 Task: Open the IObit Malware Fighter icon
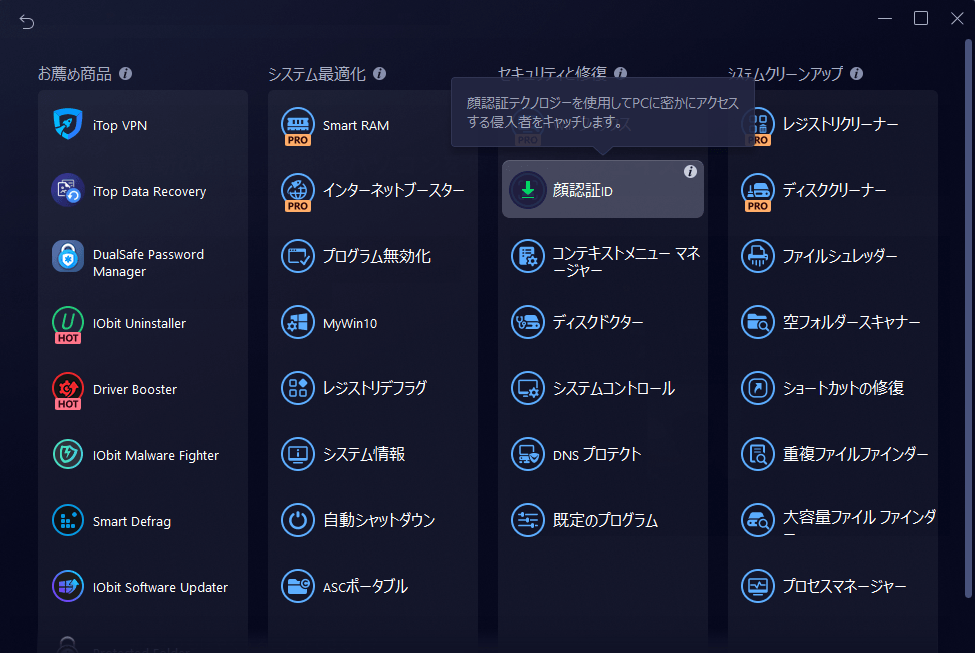(x=68, y=454)
